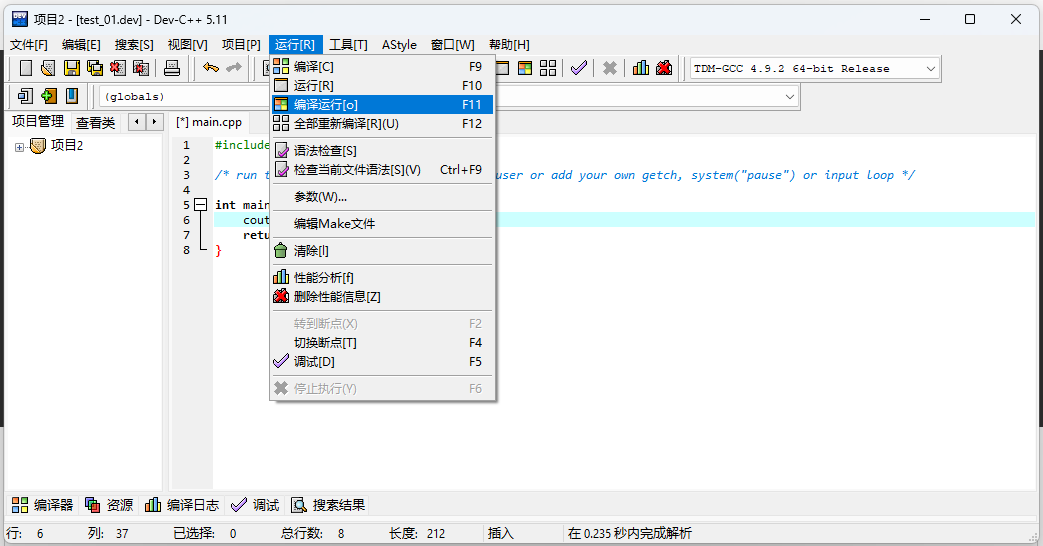Click the Save file toolbar icon

tap(72, 68)
